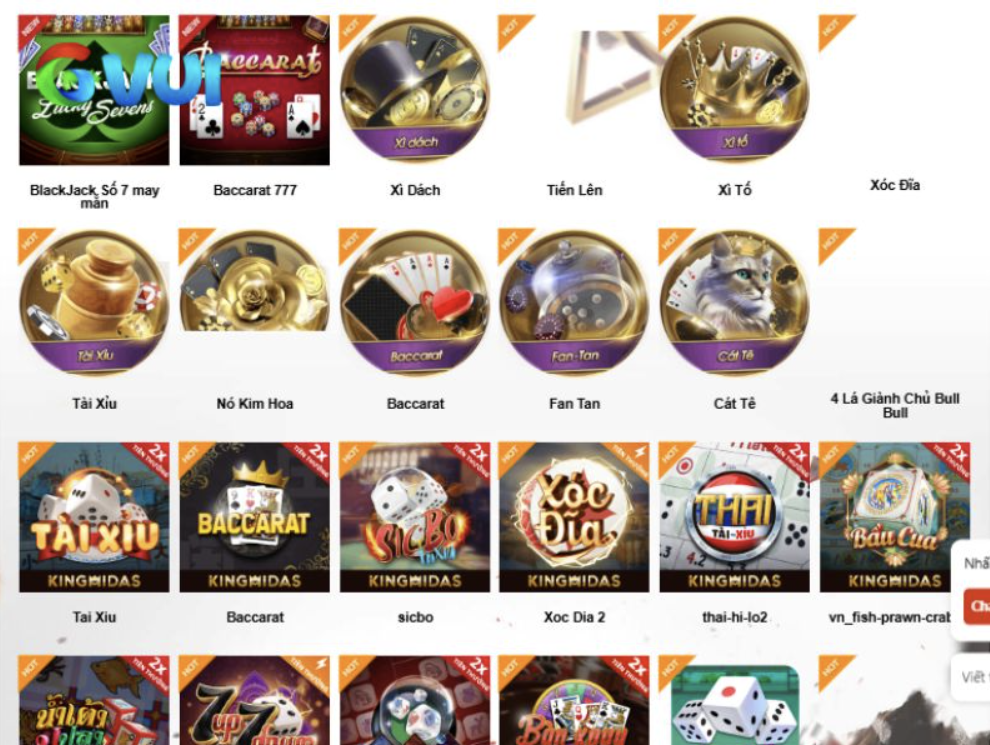Screen dimensions: 990x745
Task: Open the 4 Lá Giành Chủ Bull Bull link
Action: pos(895,405)
